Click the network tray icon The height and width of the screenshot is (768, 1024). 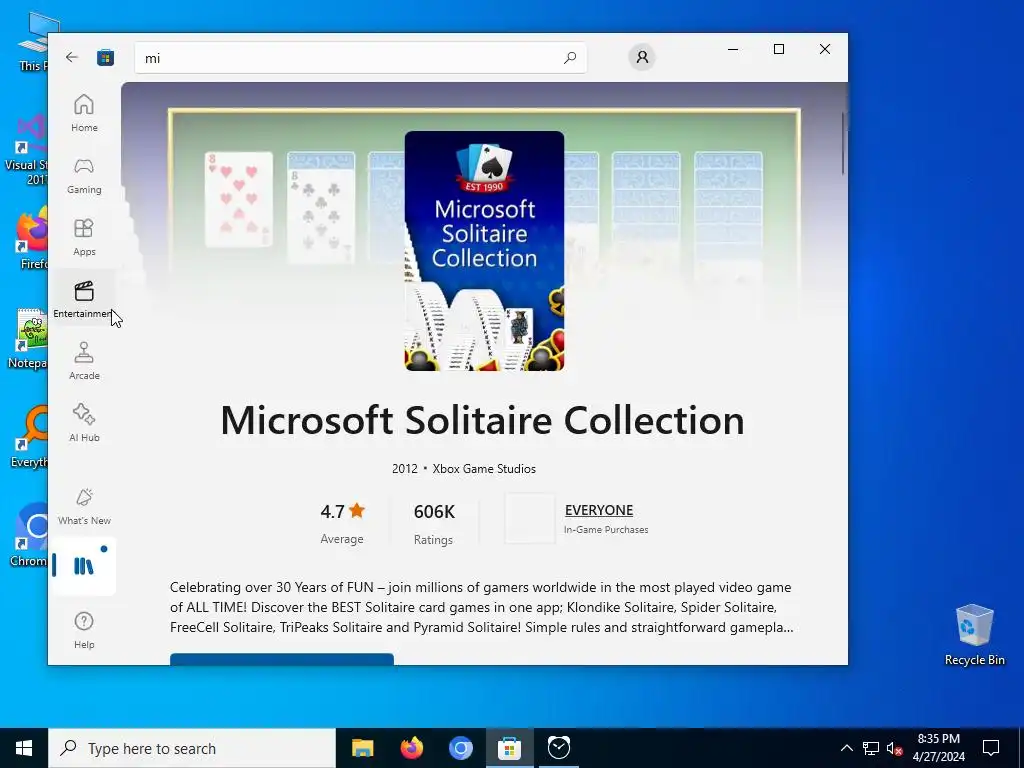tap(871, 748)
